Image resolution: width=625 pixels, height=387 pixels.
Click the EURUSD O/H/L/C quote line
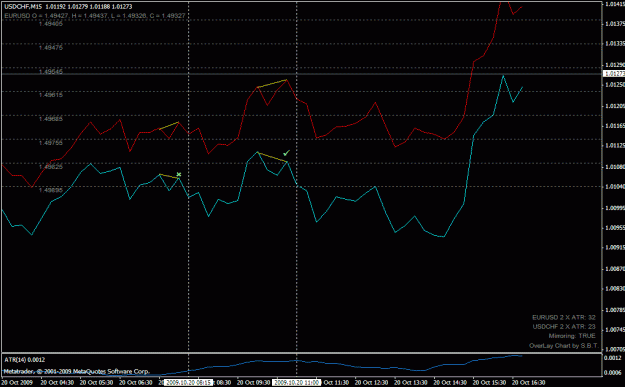tap(94, 16)
